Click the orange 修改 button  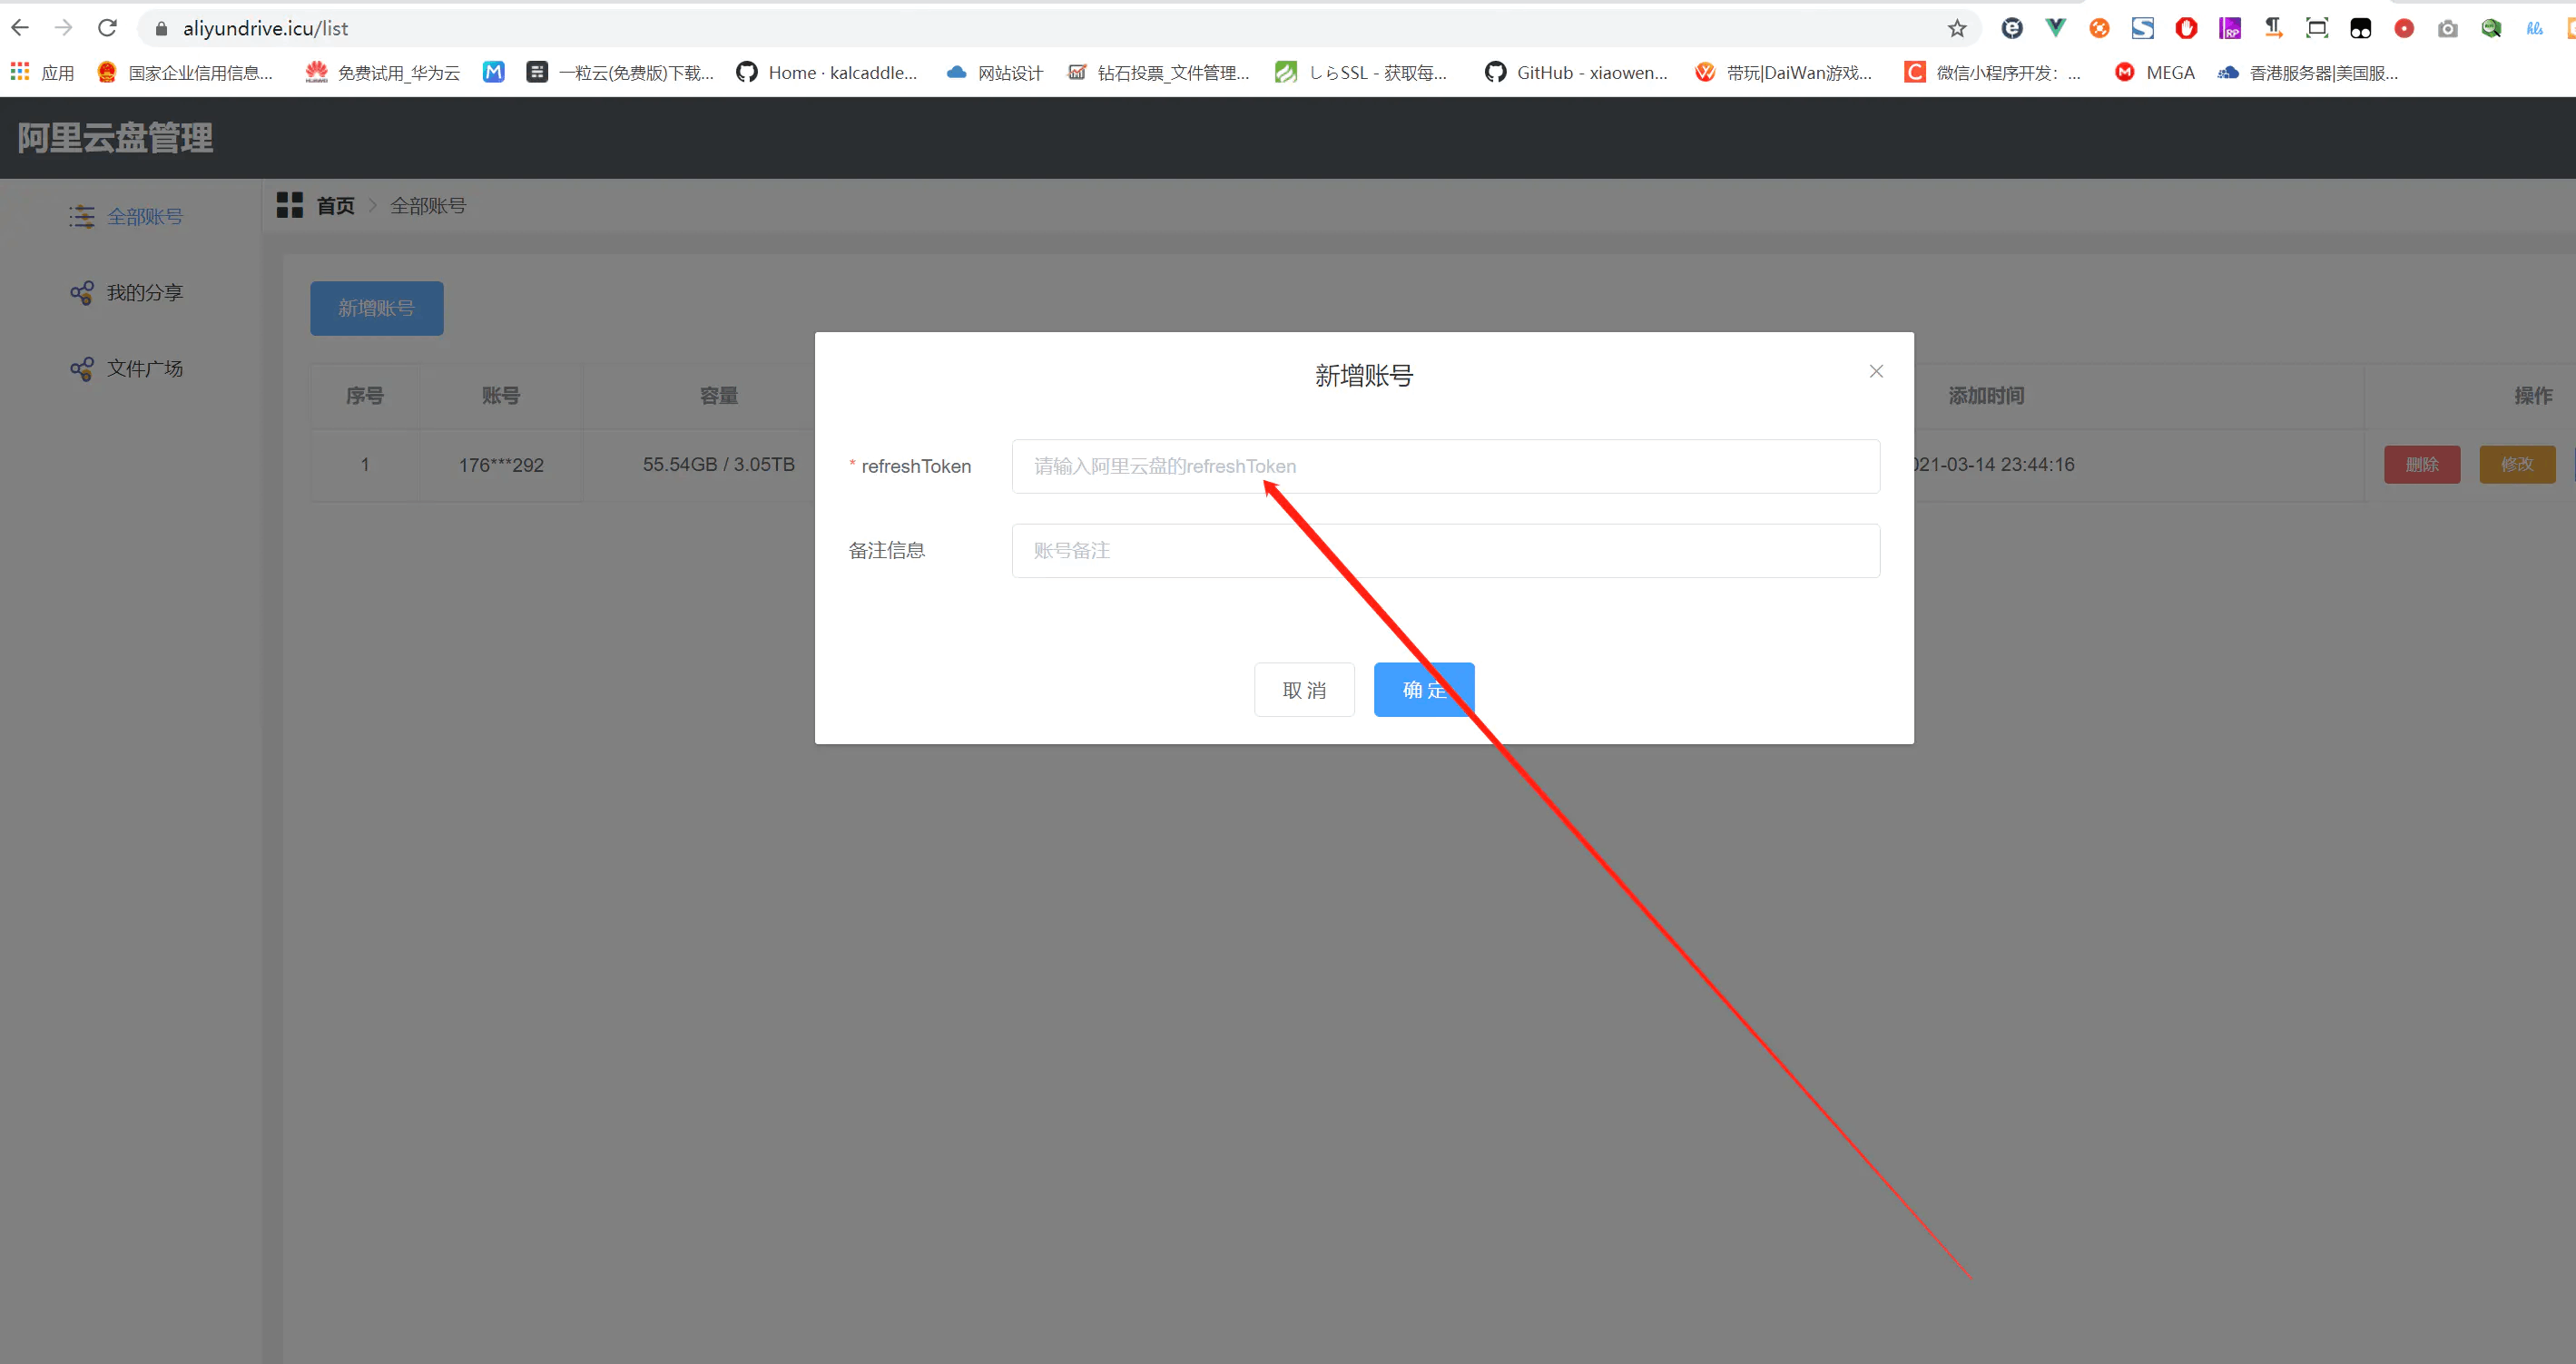pos(2516,464)
